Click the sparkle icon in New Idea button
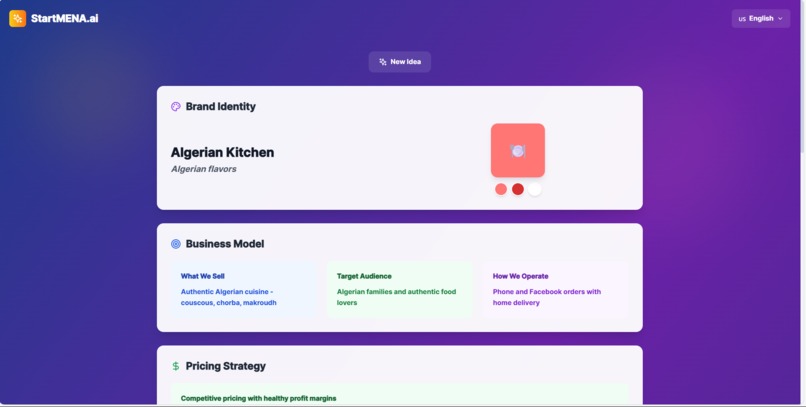806x407 pixels. [x=382, y=62]
